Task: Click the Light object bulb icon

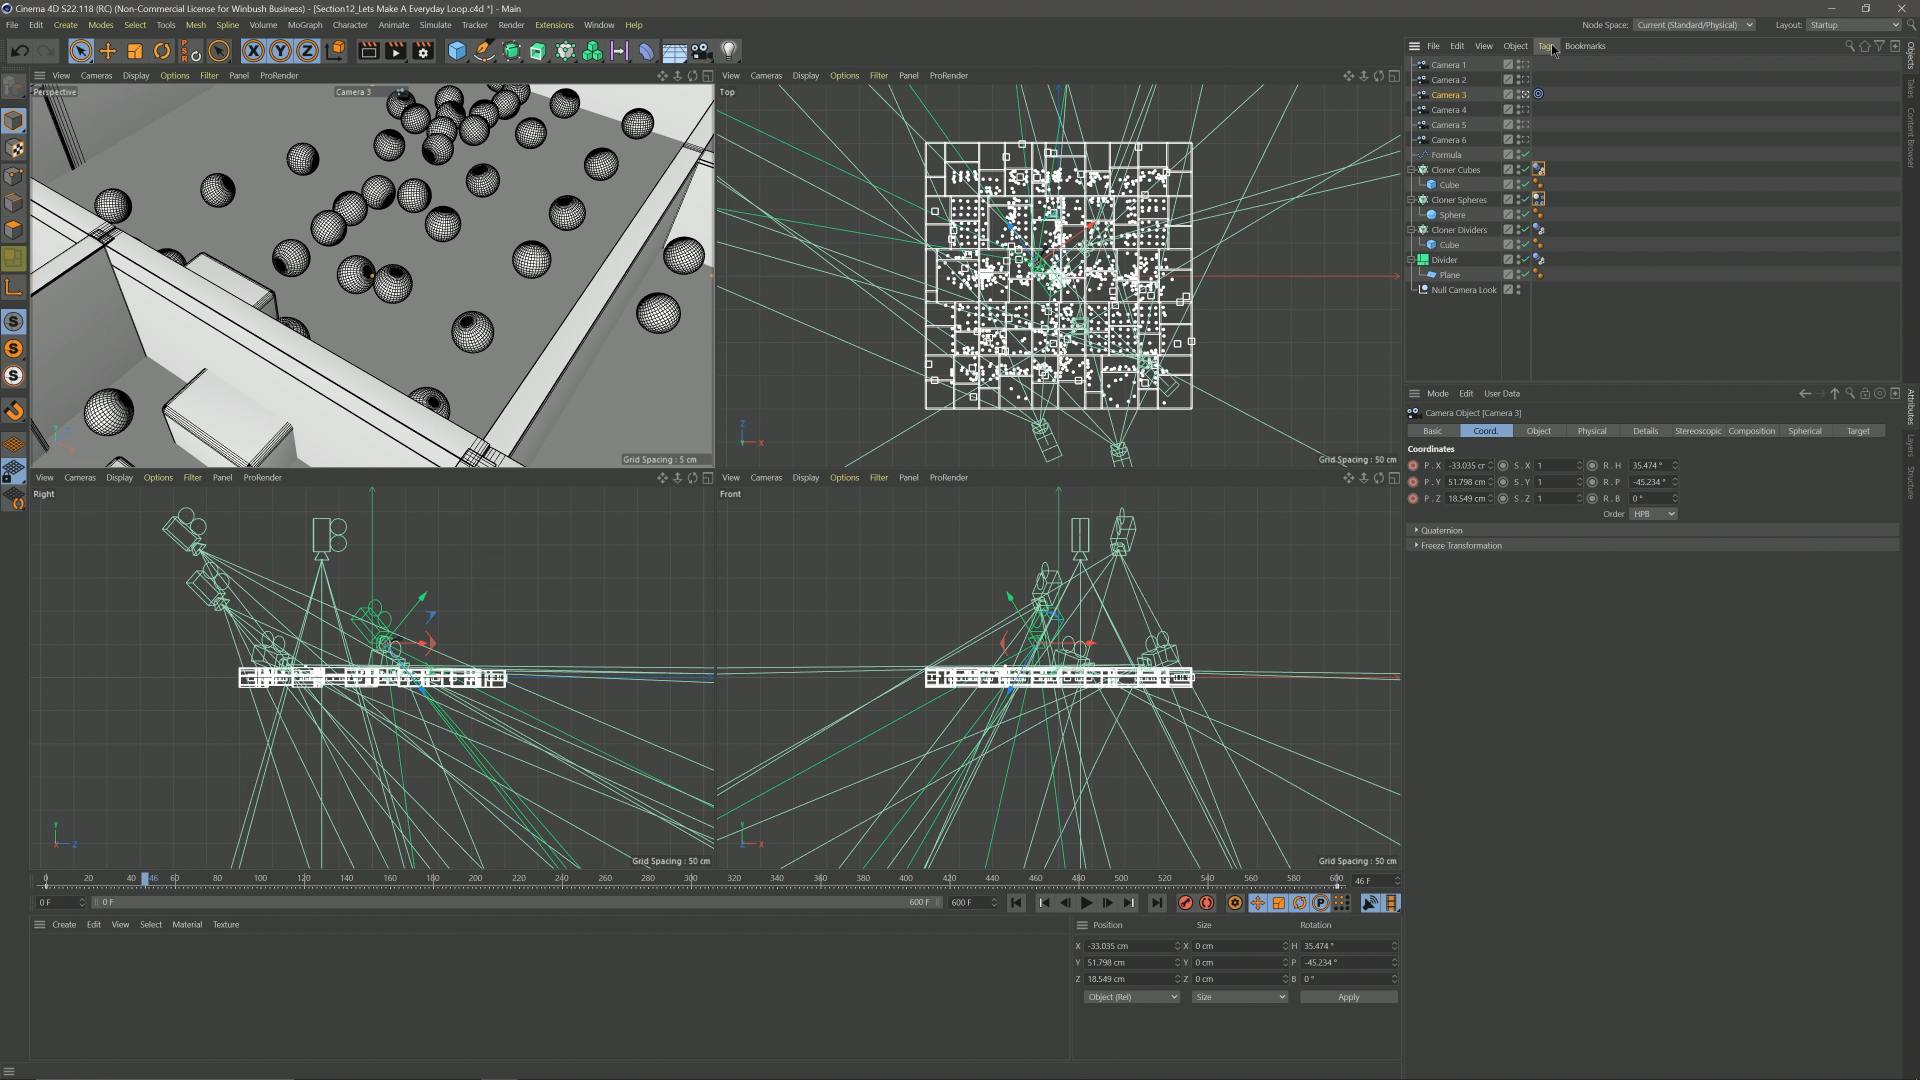Action: click(729, 51)
